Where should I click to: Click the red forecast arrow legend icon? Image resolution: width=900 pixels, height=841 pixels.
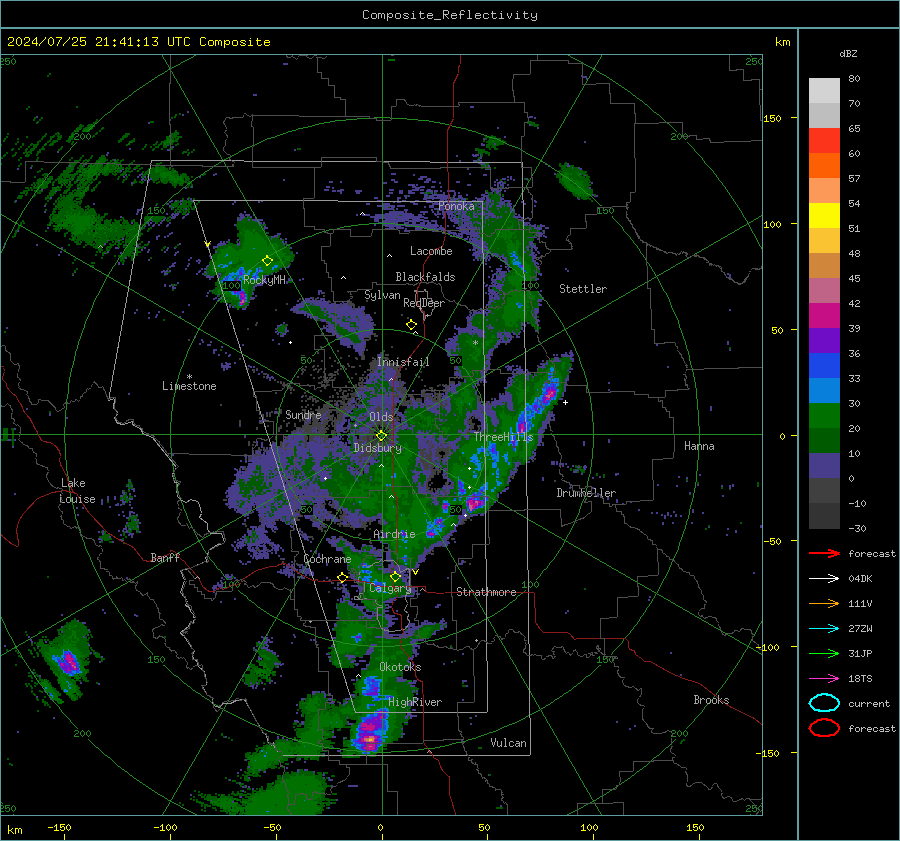coord(824,553)
